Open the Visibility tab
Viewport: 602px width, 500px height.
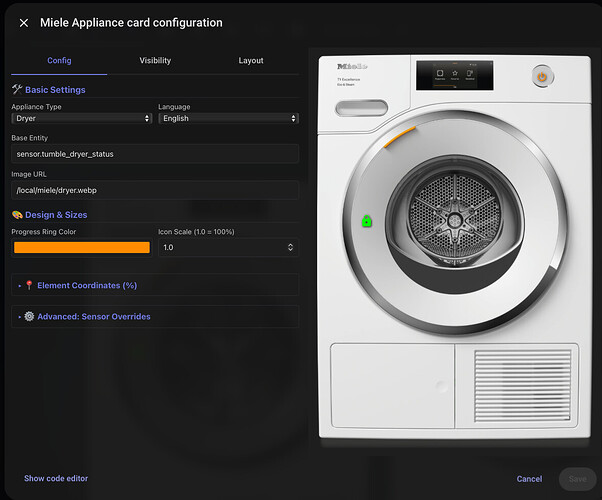pyautogui.click(x=155, y=60)
